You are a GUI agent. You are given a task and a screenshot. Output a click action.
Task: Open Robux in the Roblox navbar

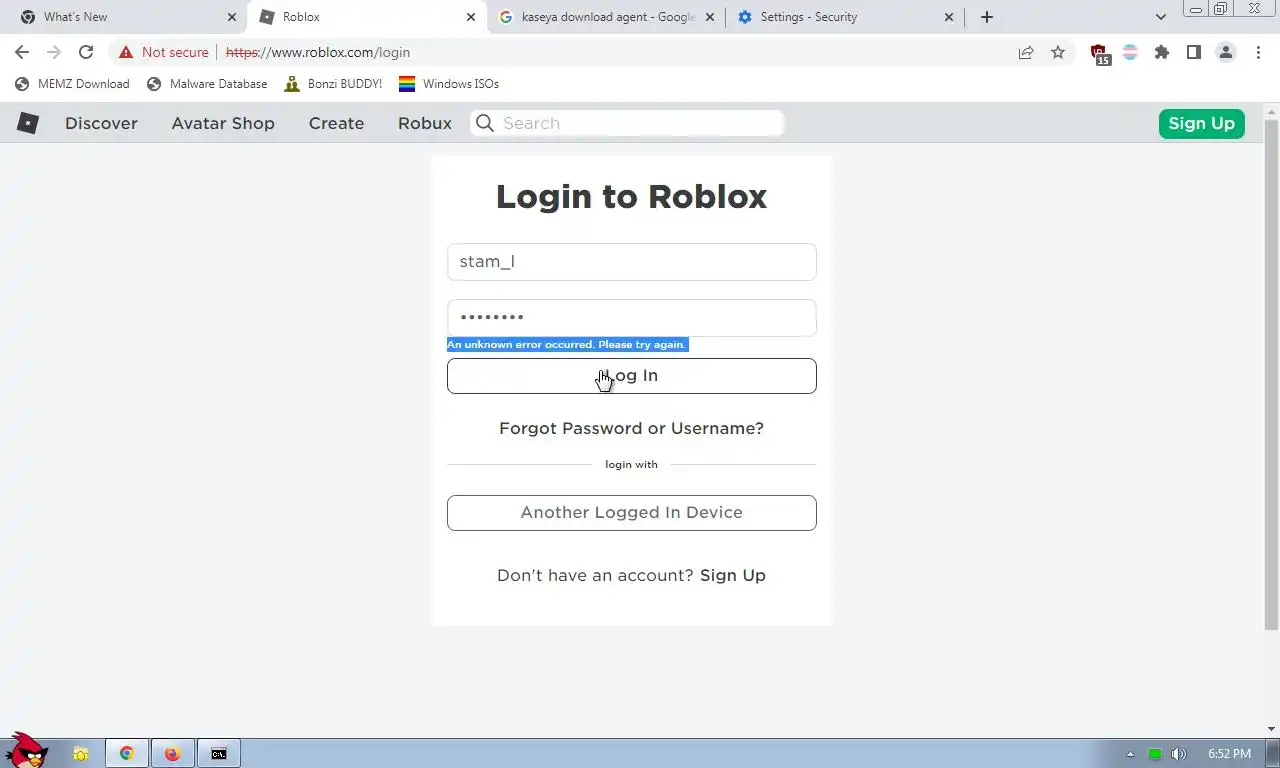click(x=425, y=123)
